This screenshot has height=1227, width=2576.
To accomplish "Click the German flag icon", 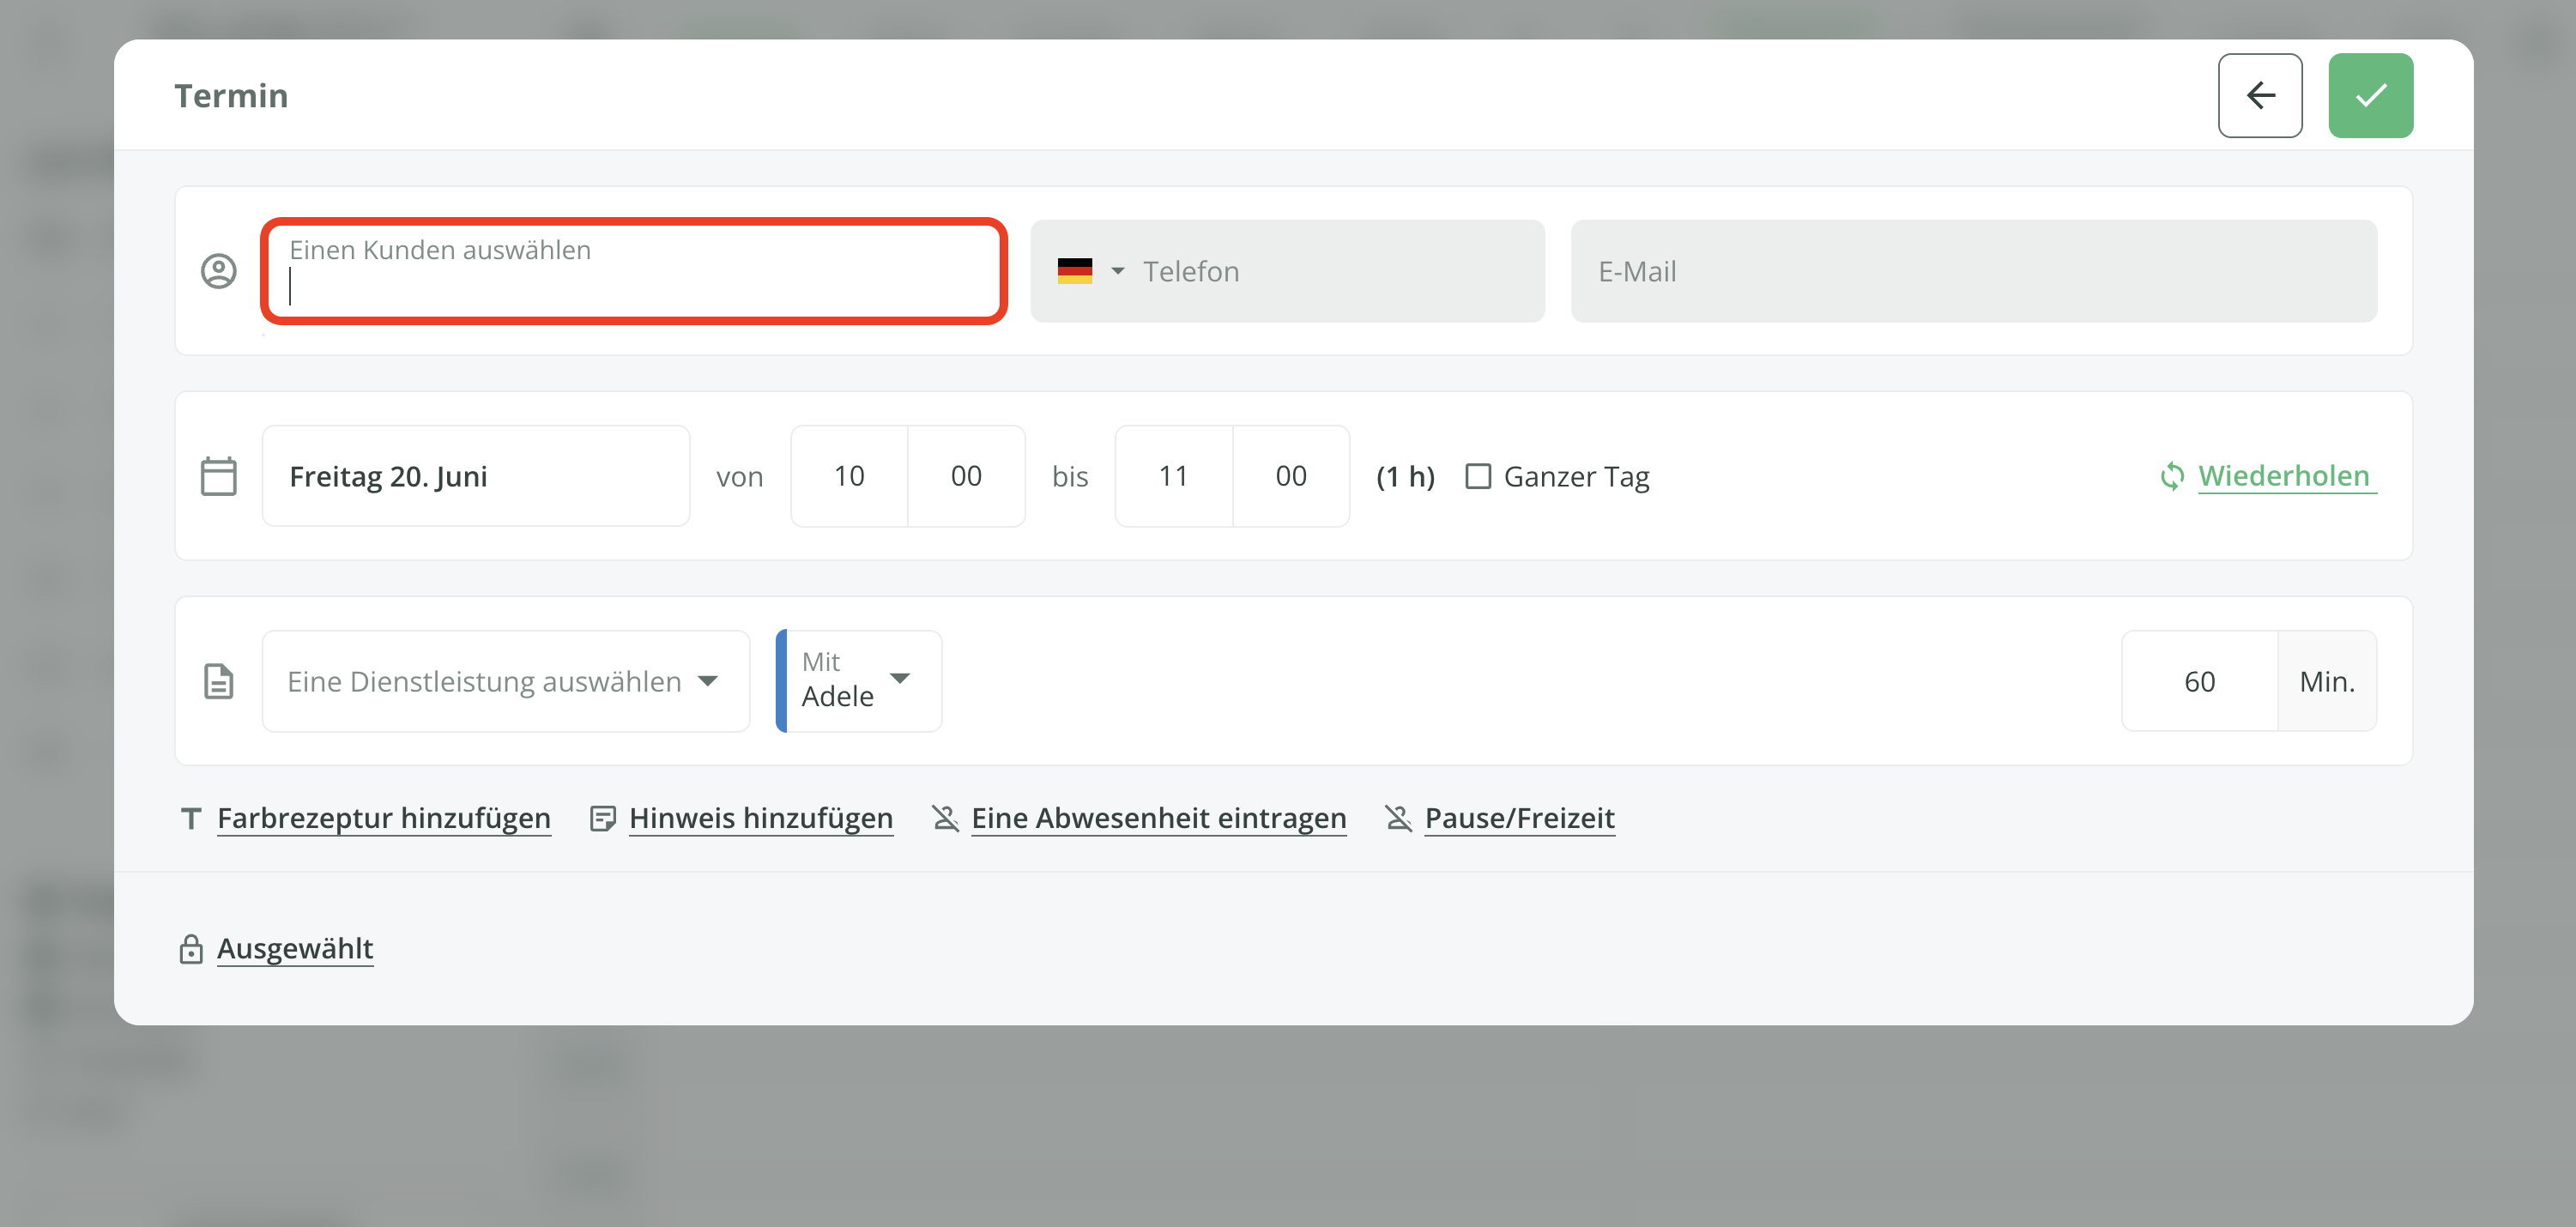I will click(1074, 271).
